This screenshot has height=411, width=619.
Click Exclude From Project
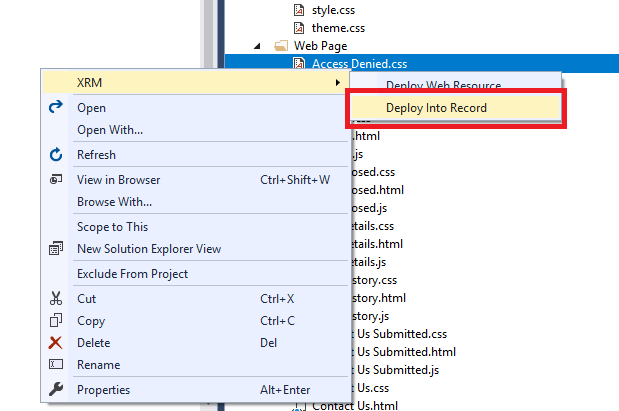point(132,274)
